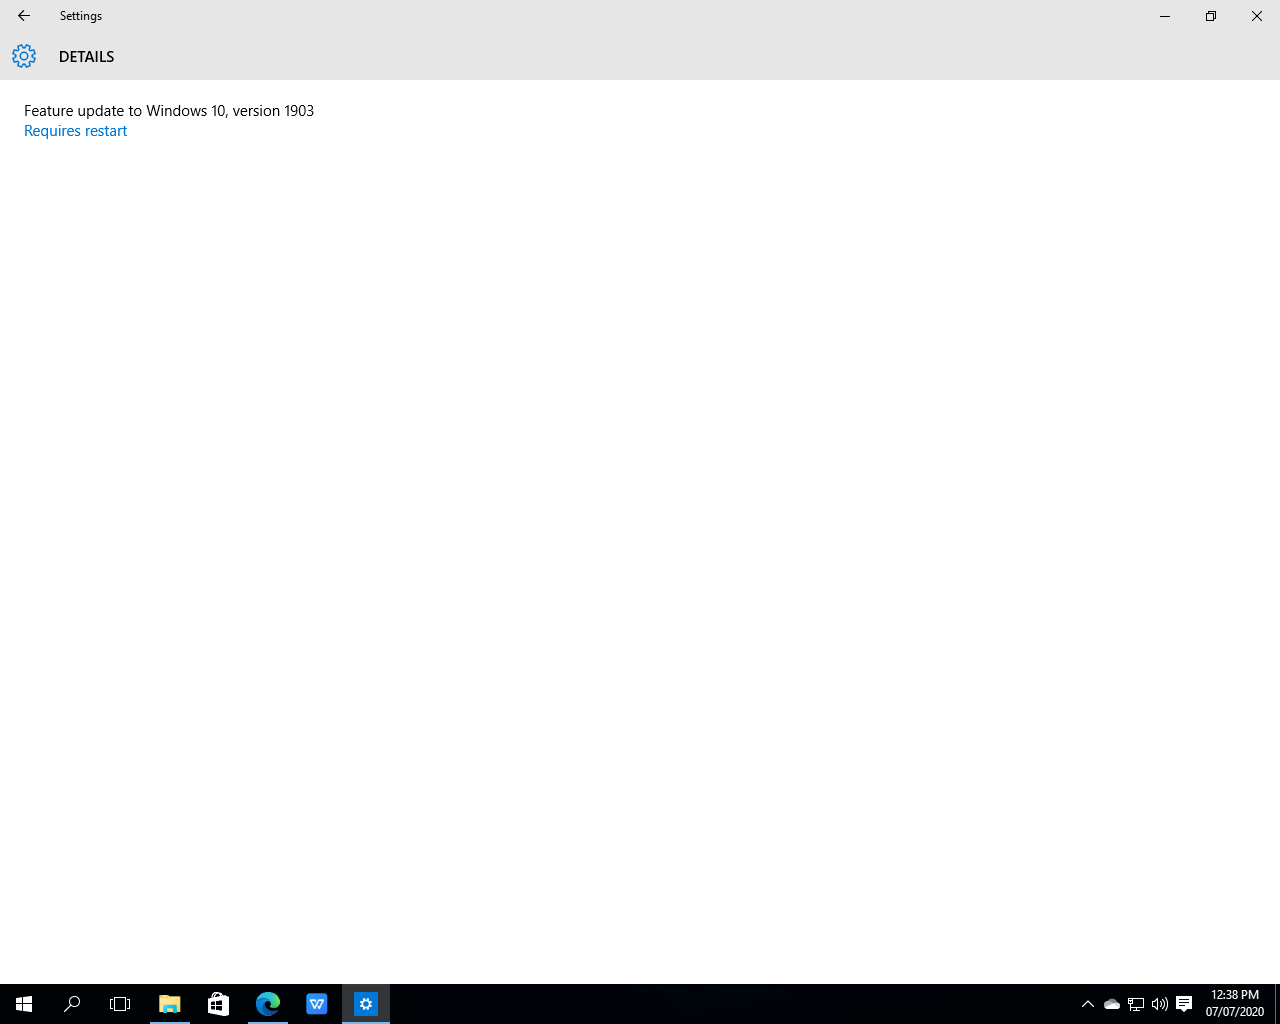Close the Settings window
This screenshot has width=1280, height=1024.
[x=1257, y=16]
